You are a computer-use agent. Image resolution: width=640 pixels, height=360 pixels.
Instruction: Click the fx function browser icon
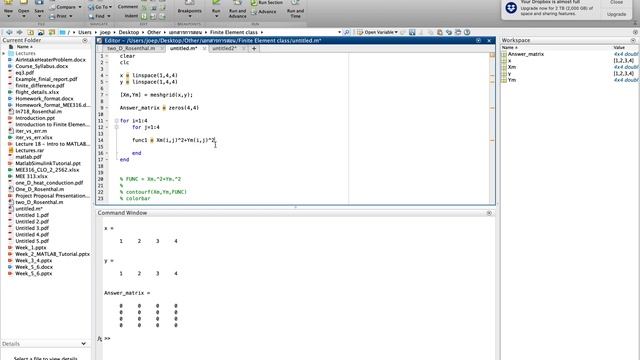coord(100,339)
